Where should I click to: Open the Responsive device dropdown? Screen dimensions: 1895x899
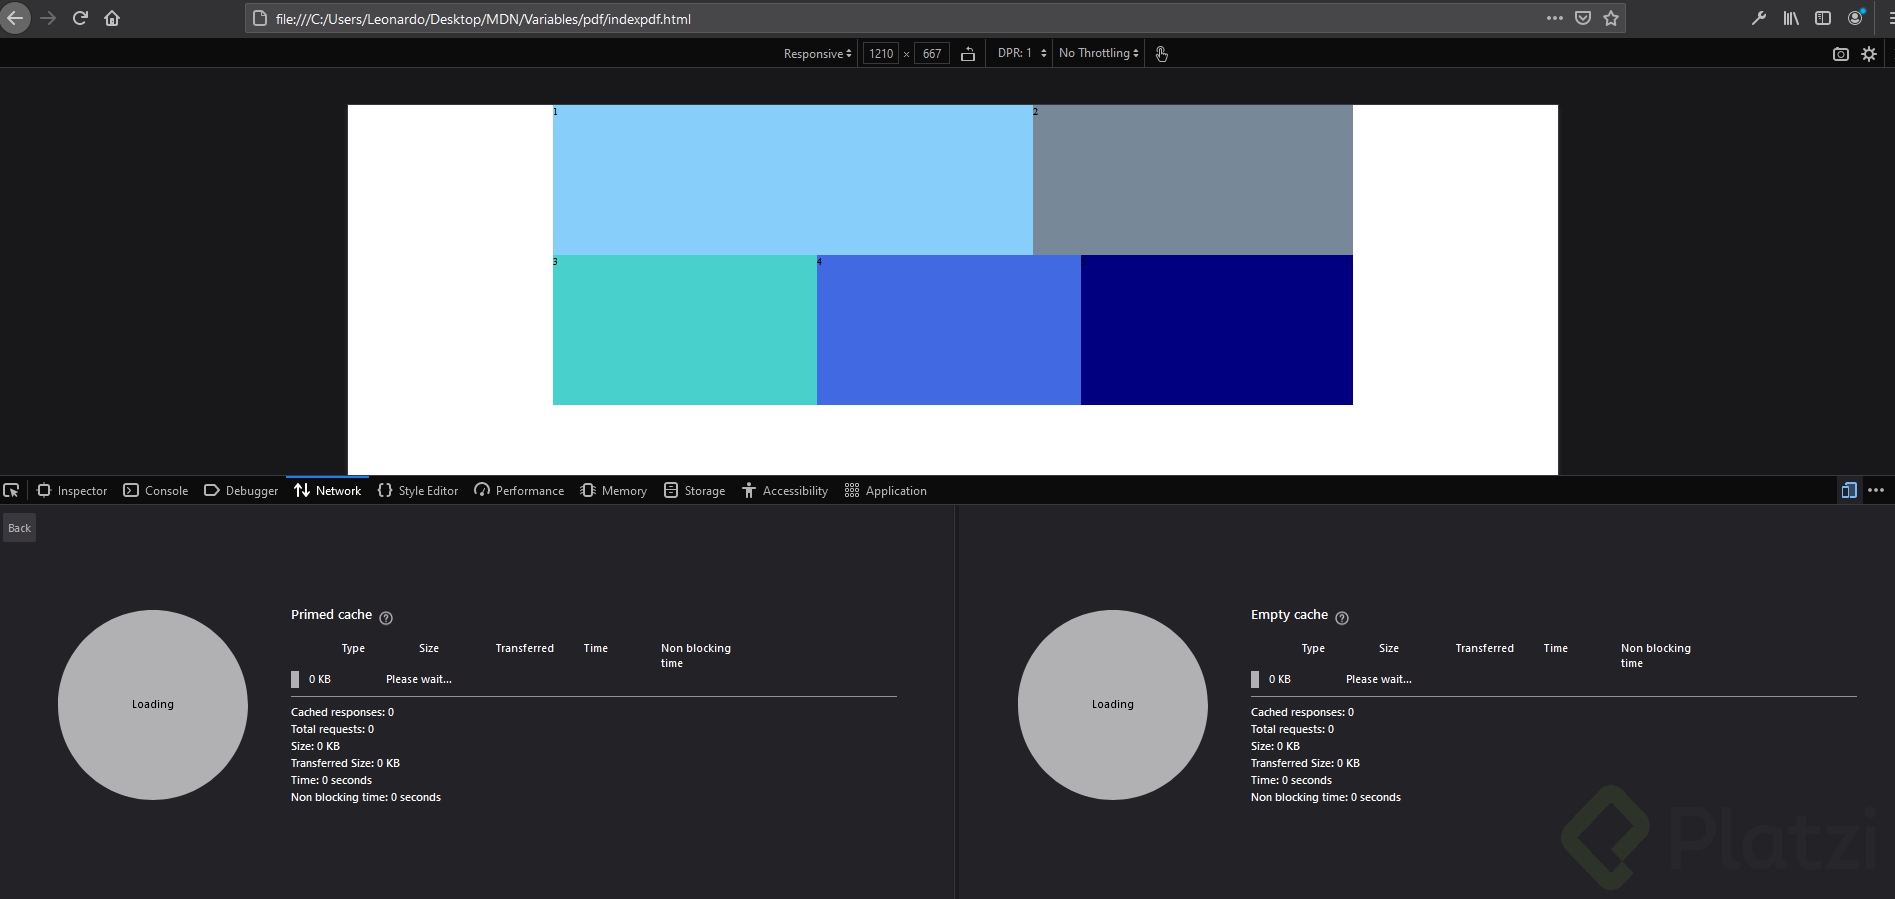pyautogui.click(x=817, y=54)
